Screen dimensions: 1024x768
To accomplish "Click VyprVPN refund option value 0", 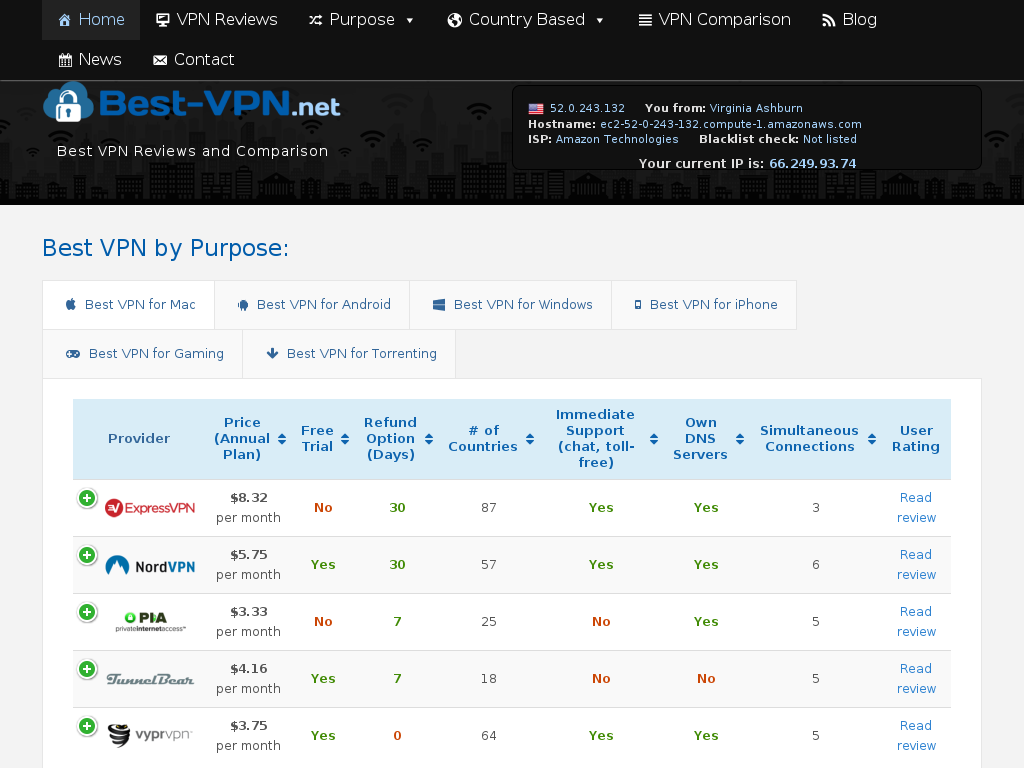I will click(x=397, y=736).
